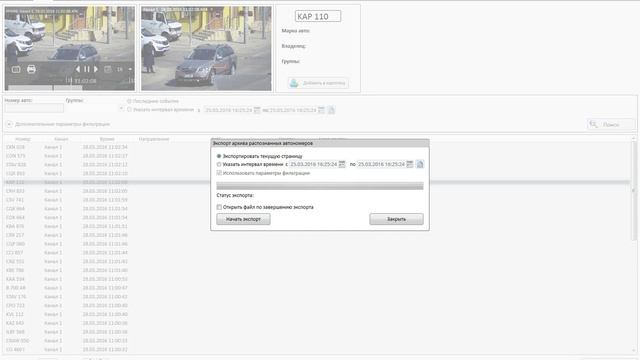Click the export progress bar
Image resolution: width=640 pixels, height=360 pixels.
pos(320,186)
